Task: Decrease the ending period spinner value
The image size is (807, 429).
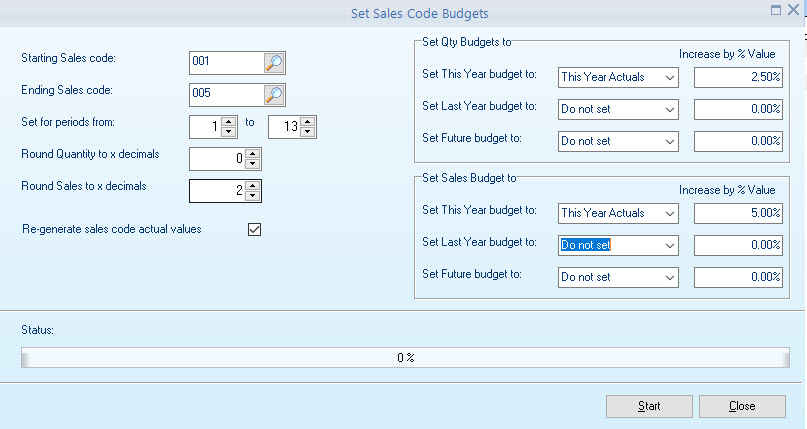Action: [307, 132]
